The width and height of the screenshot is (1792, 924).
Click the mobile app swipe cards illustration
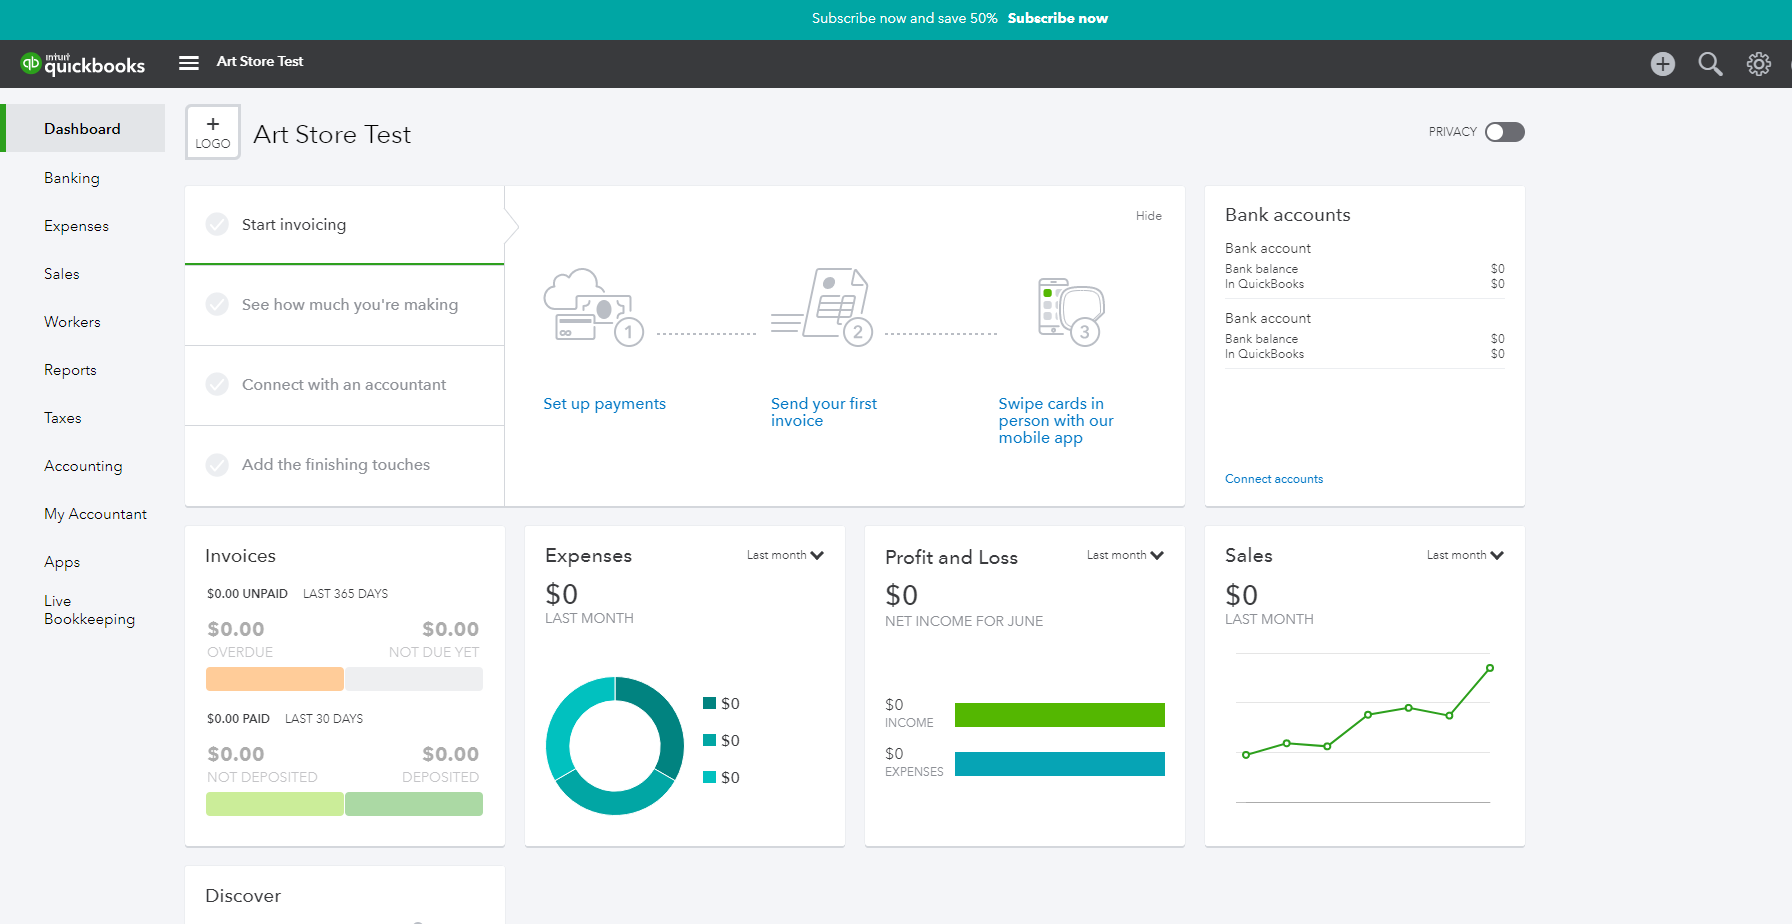(x=1069, y=308)
